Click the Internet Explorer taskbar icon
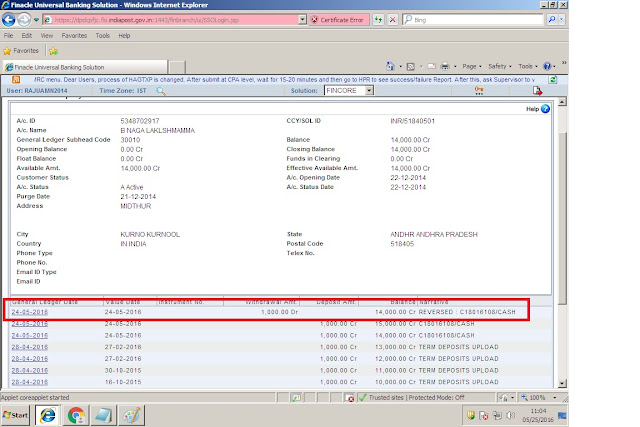Screen dimensions: 640x427 coord(48,416)
